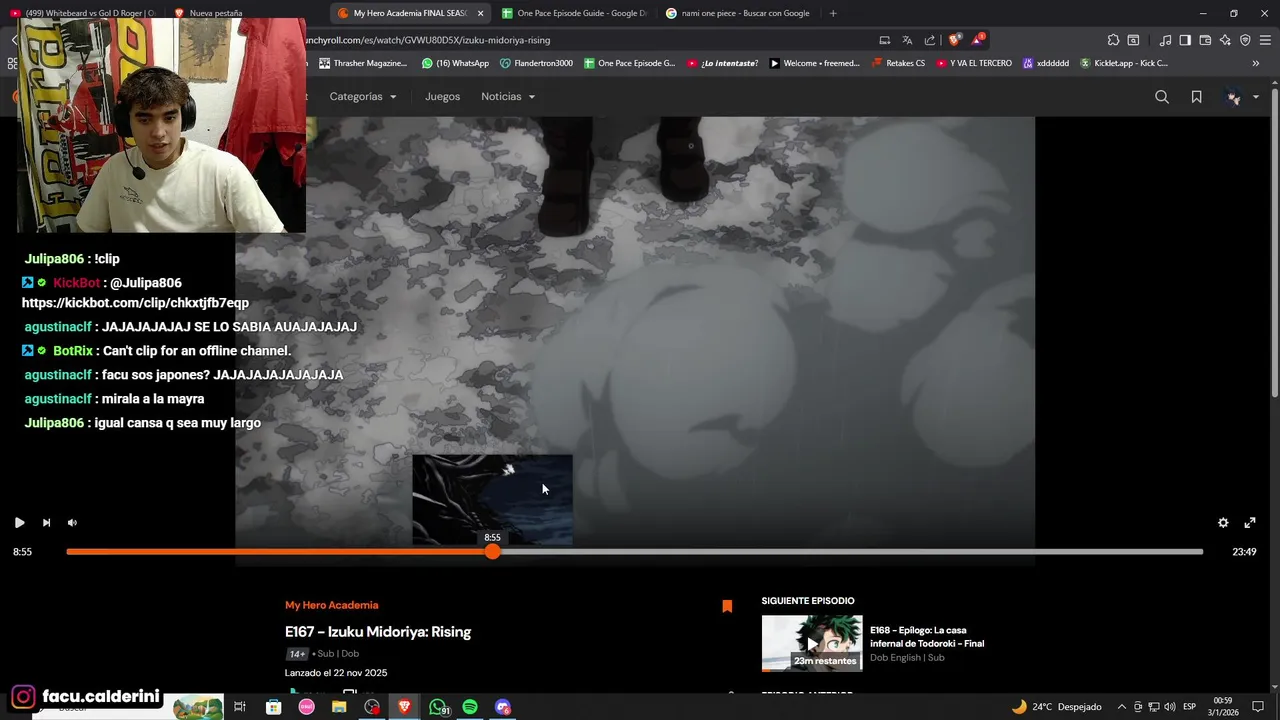The image size is (1280, 720).
Task: Toggle the browser sidebar panel
Action: [x=1185, y=40]
